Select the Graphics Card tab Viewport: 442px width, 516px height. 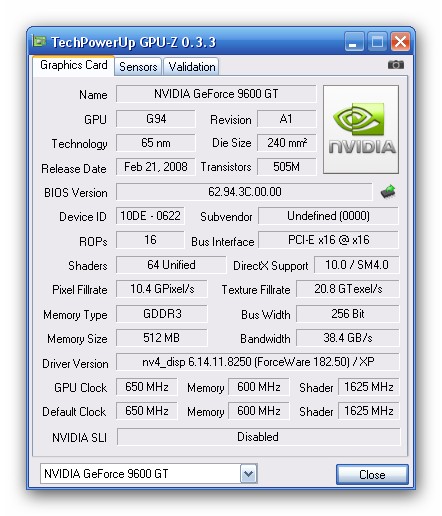point(74,65)
